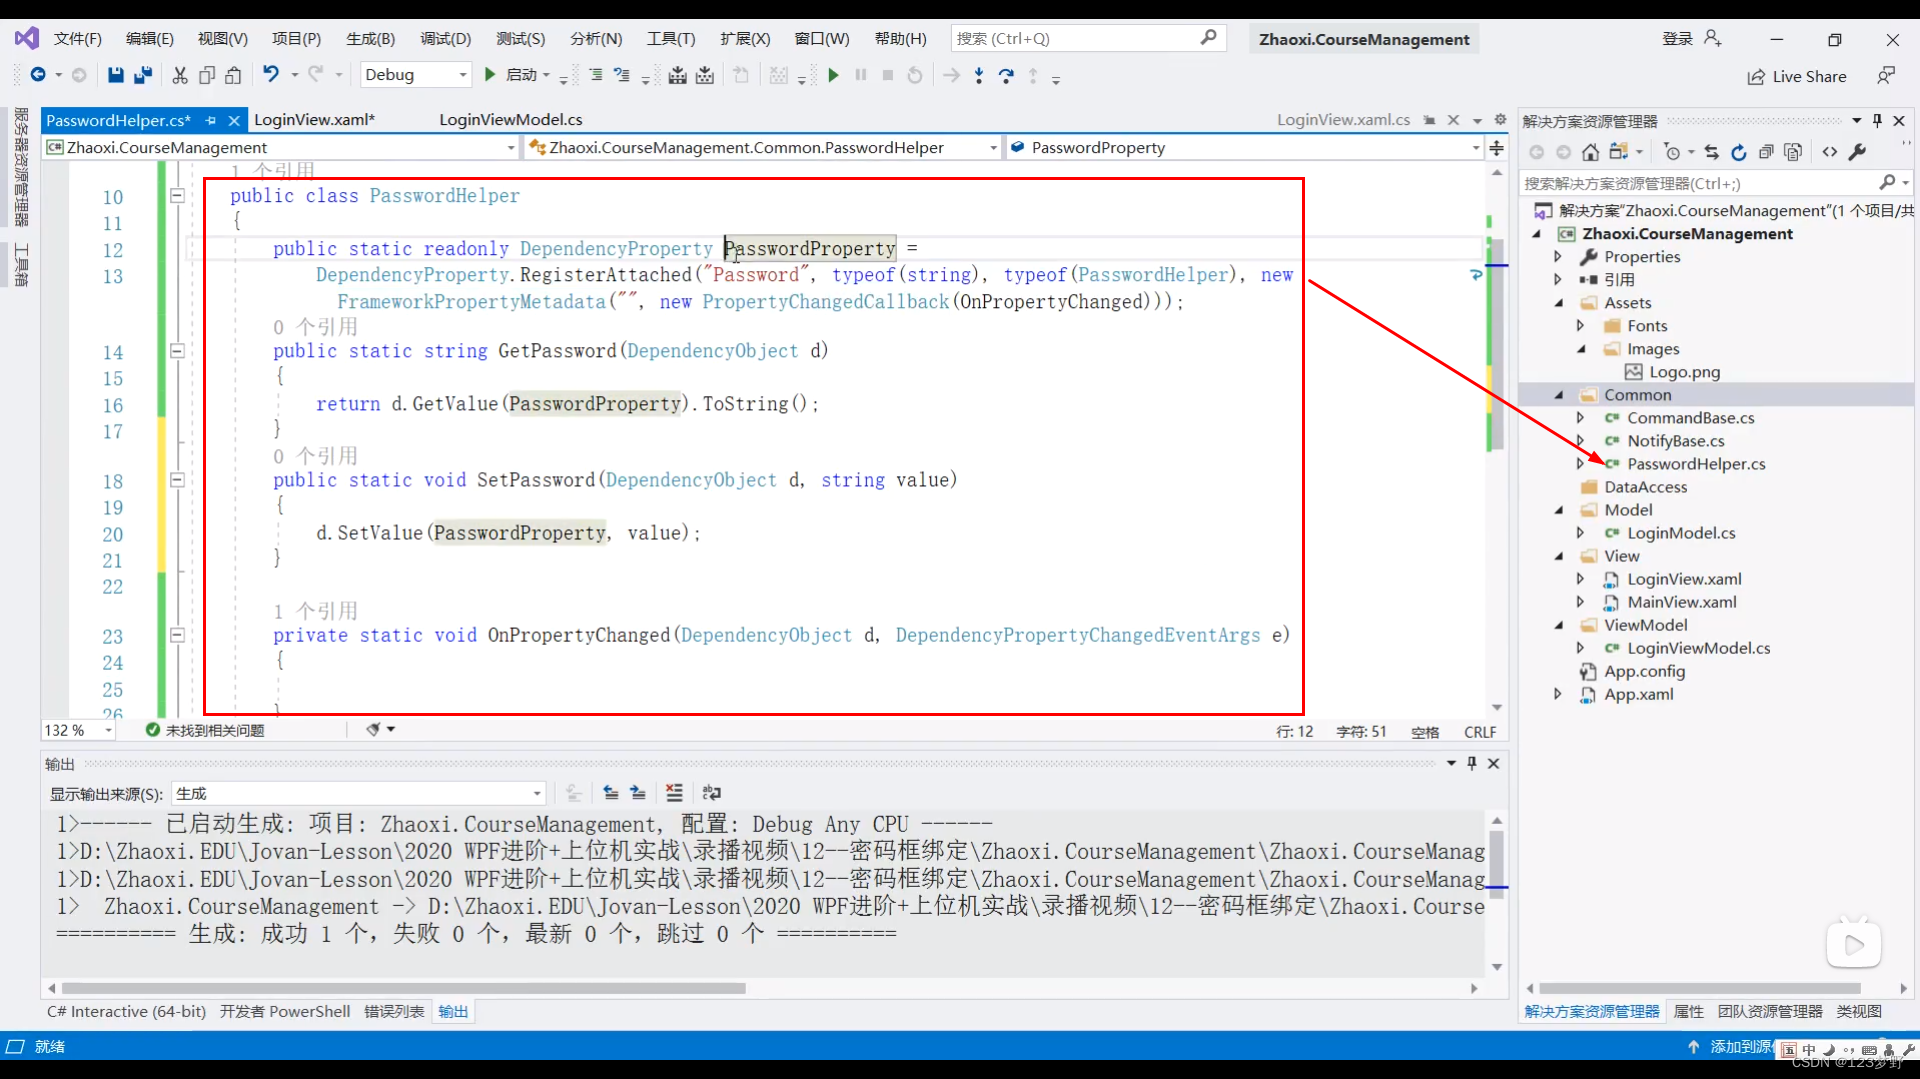Click the comment selection toolbar icon

(596, 75)
